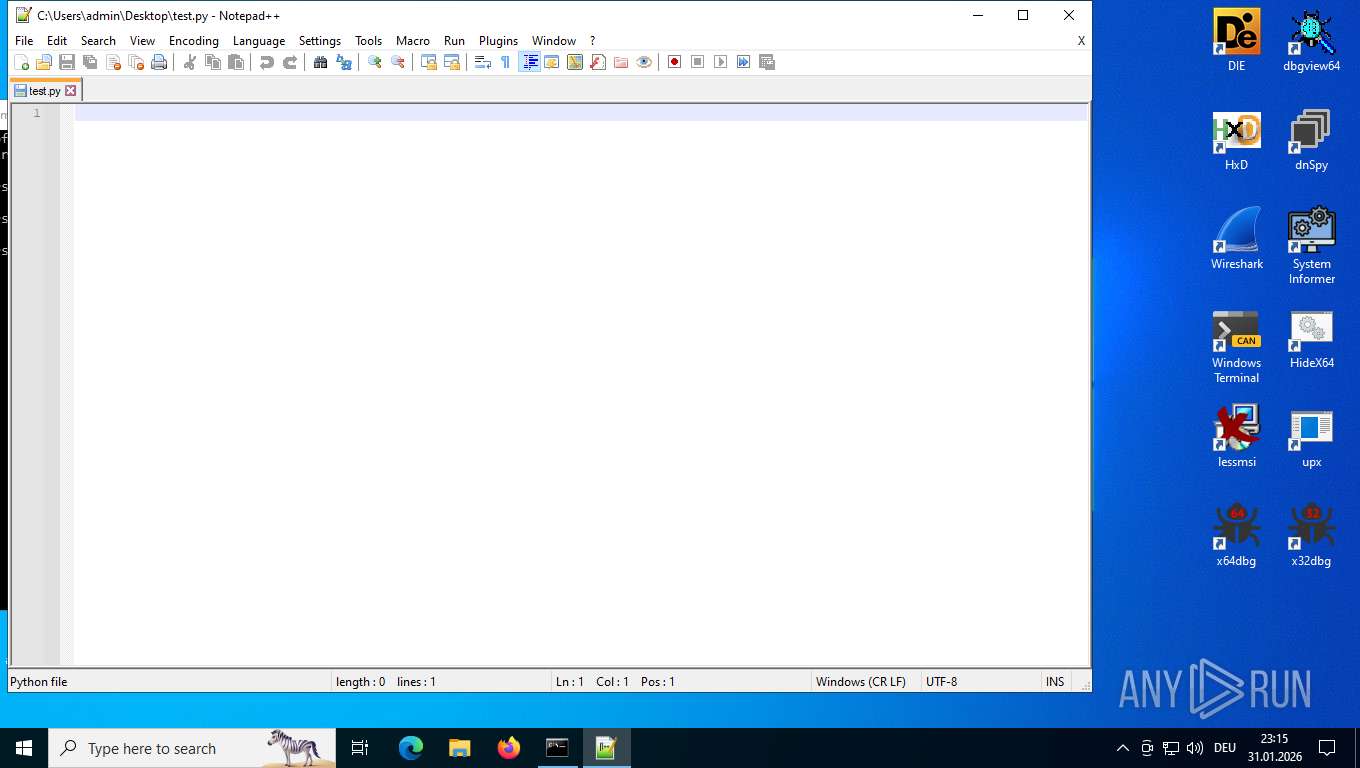The image size is (1360, 768).
Task: Open the Language menu
Action: coord(259,41)
